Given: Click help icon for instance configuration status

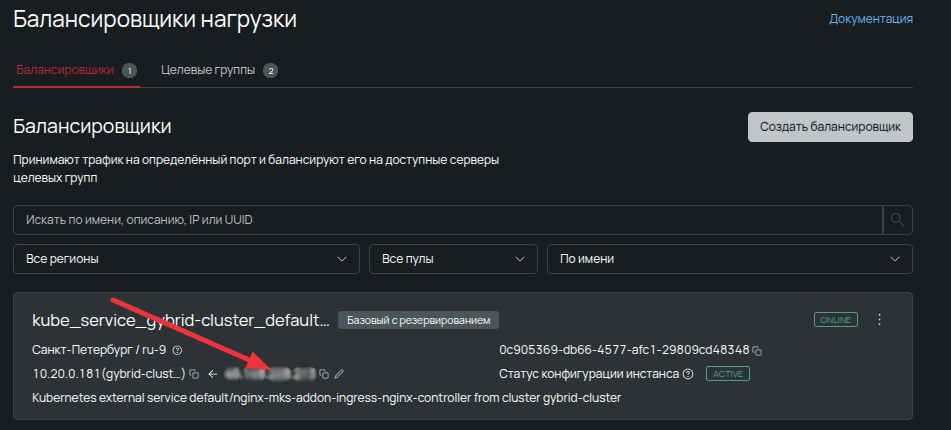Looking at the screenshot, I should tap(688, 374).
